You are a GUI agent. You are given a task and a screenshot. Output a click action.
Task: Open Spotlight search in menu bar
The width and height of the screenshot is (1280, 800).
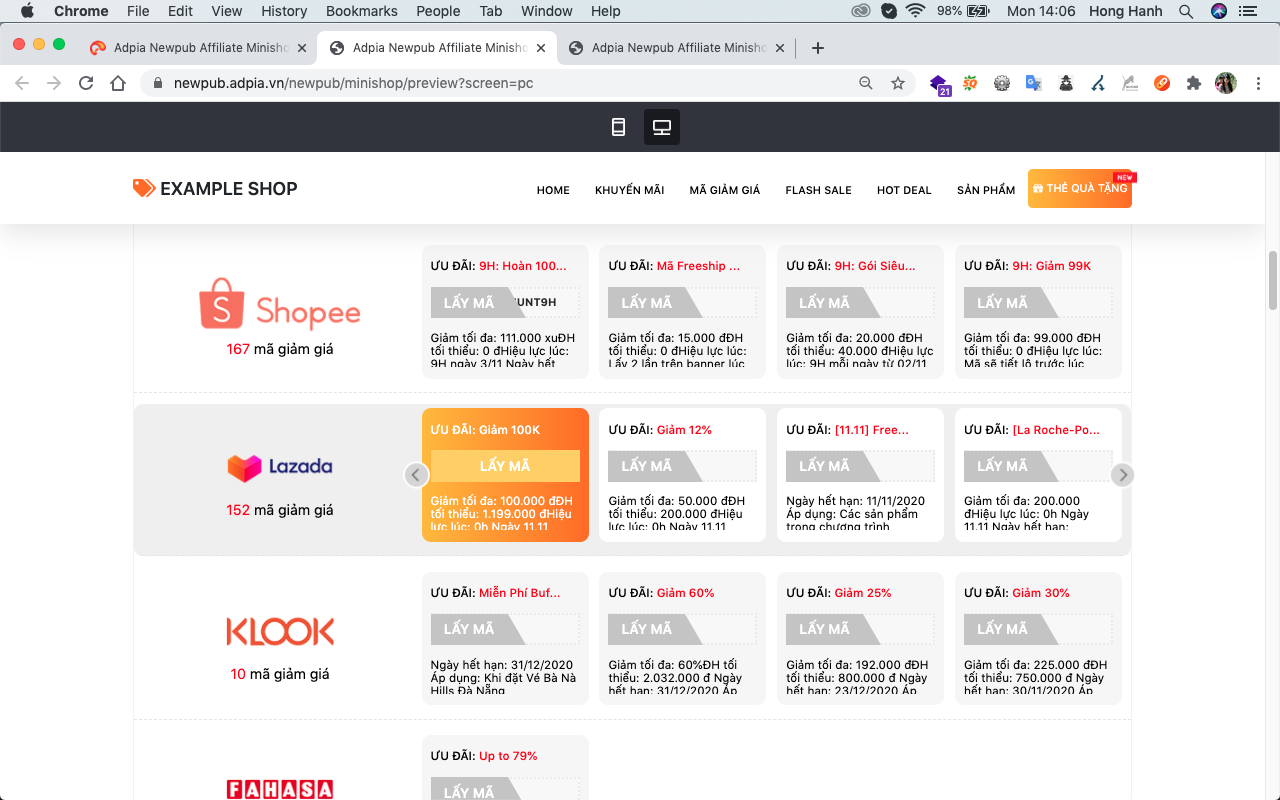click(x=1186, y=11)
